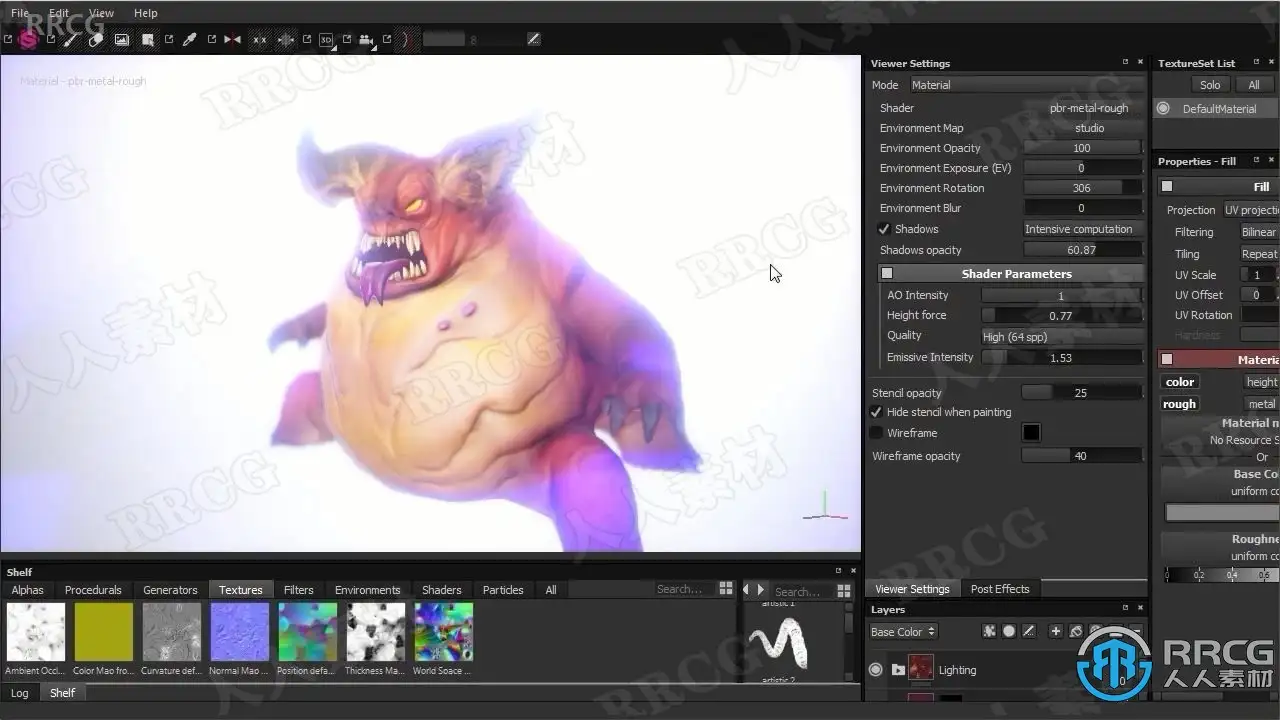Select the Eraser tool
The image size is (1280, 720).
point(96,40)
